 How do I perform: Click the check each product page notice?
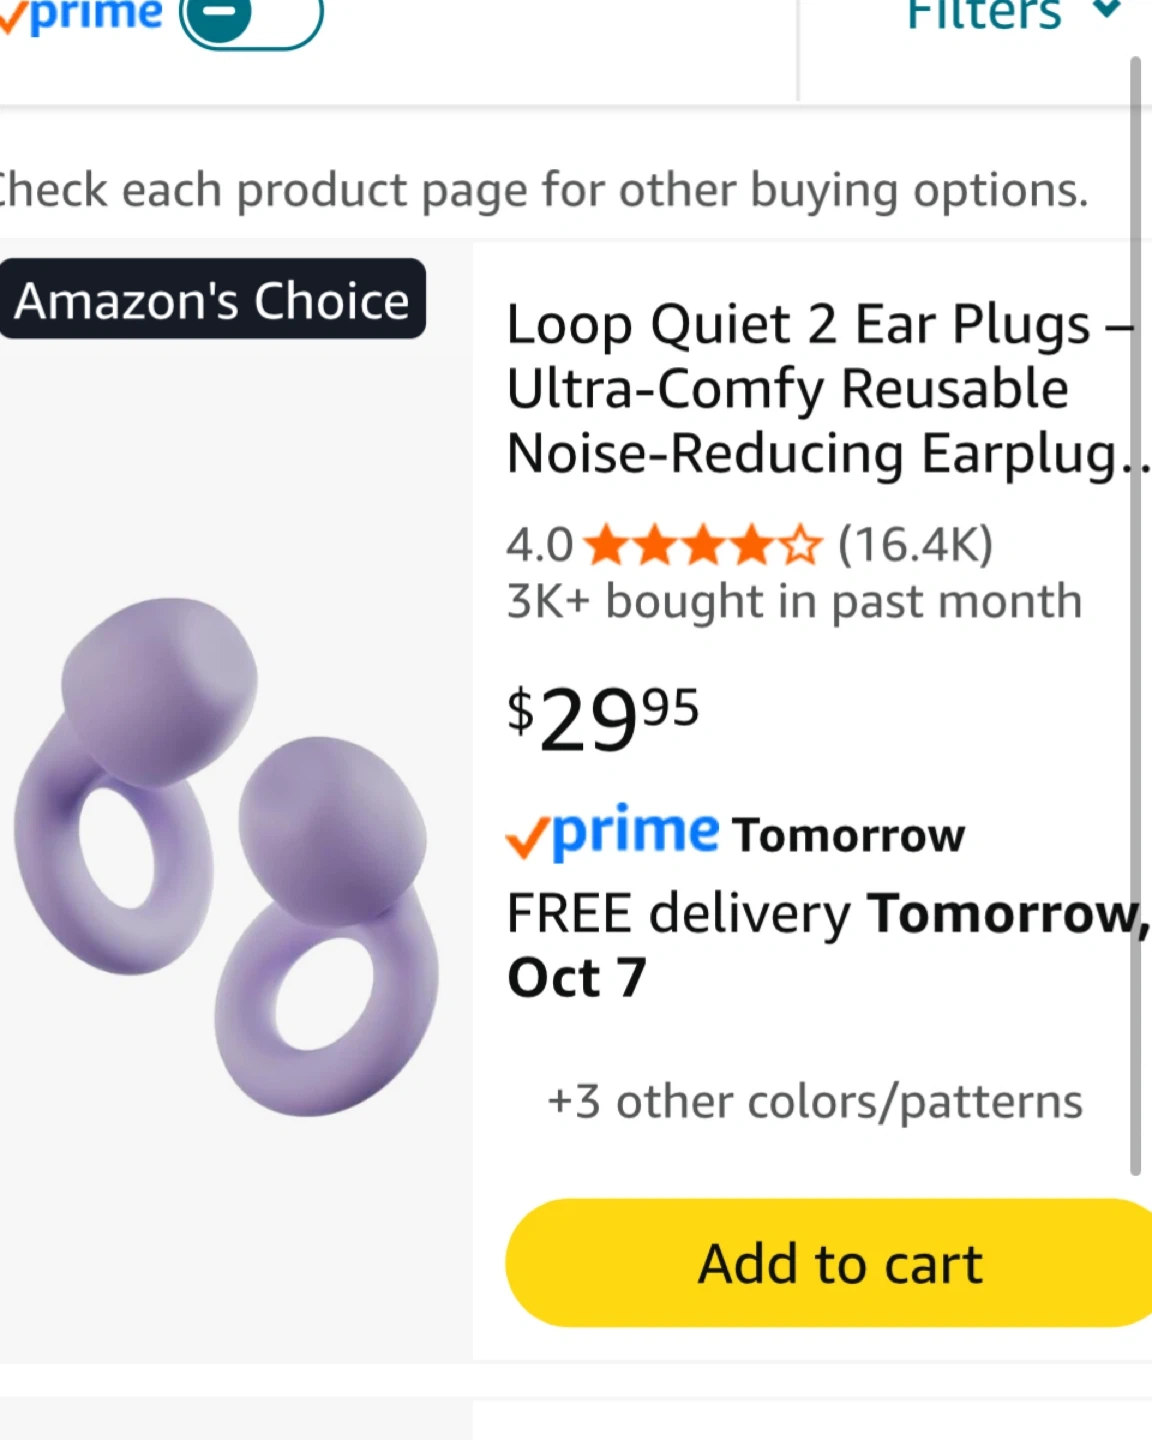click(x=543, y=190)
